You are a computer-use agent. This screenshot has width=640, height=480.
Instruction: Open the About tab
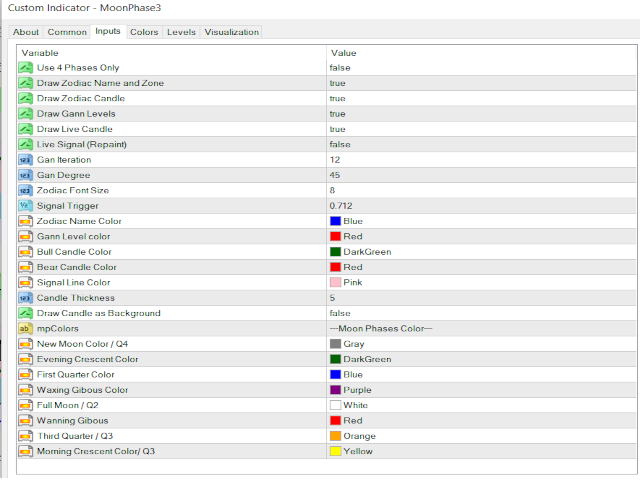(26, 32)
